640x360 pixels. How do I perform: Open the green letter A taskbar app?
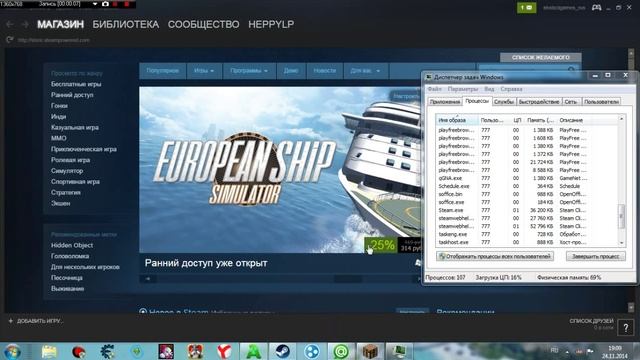[253, 351]
